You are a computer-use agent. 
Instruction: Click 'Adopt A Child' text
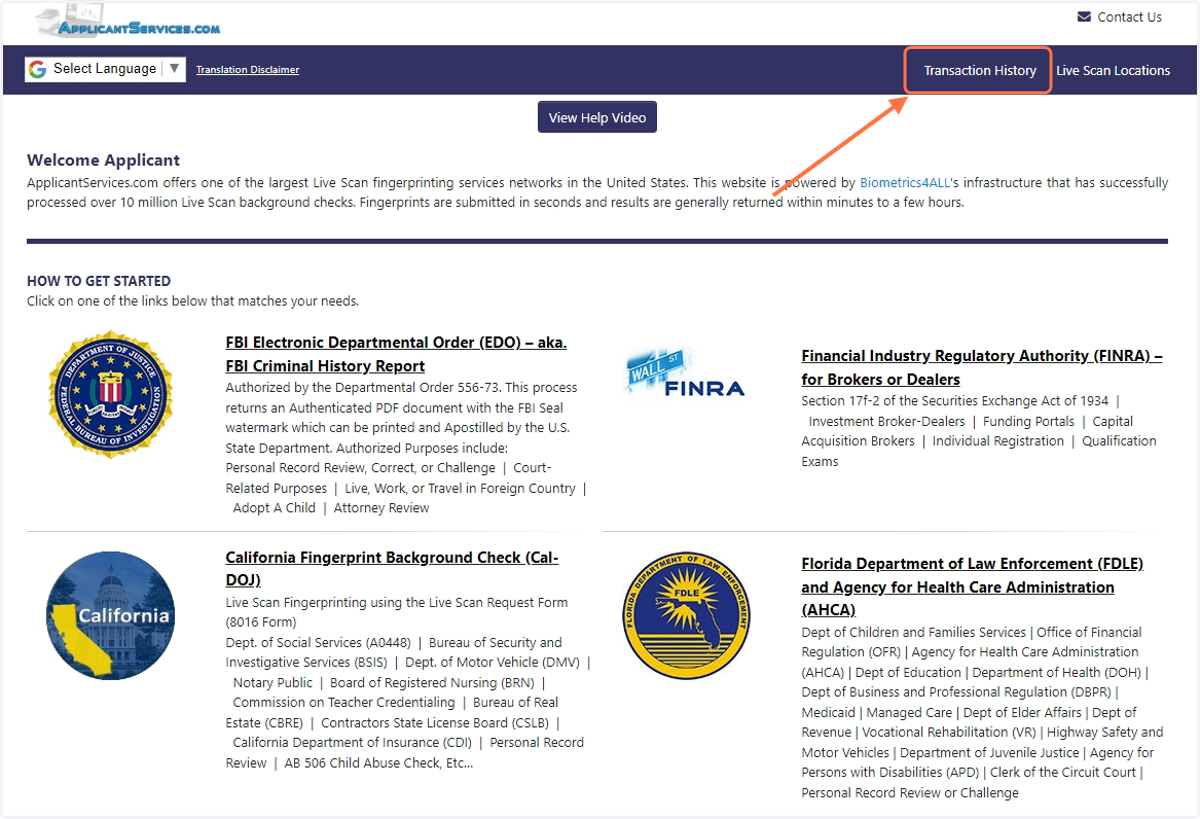pyautogui.click(x=274, y=508)
